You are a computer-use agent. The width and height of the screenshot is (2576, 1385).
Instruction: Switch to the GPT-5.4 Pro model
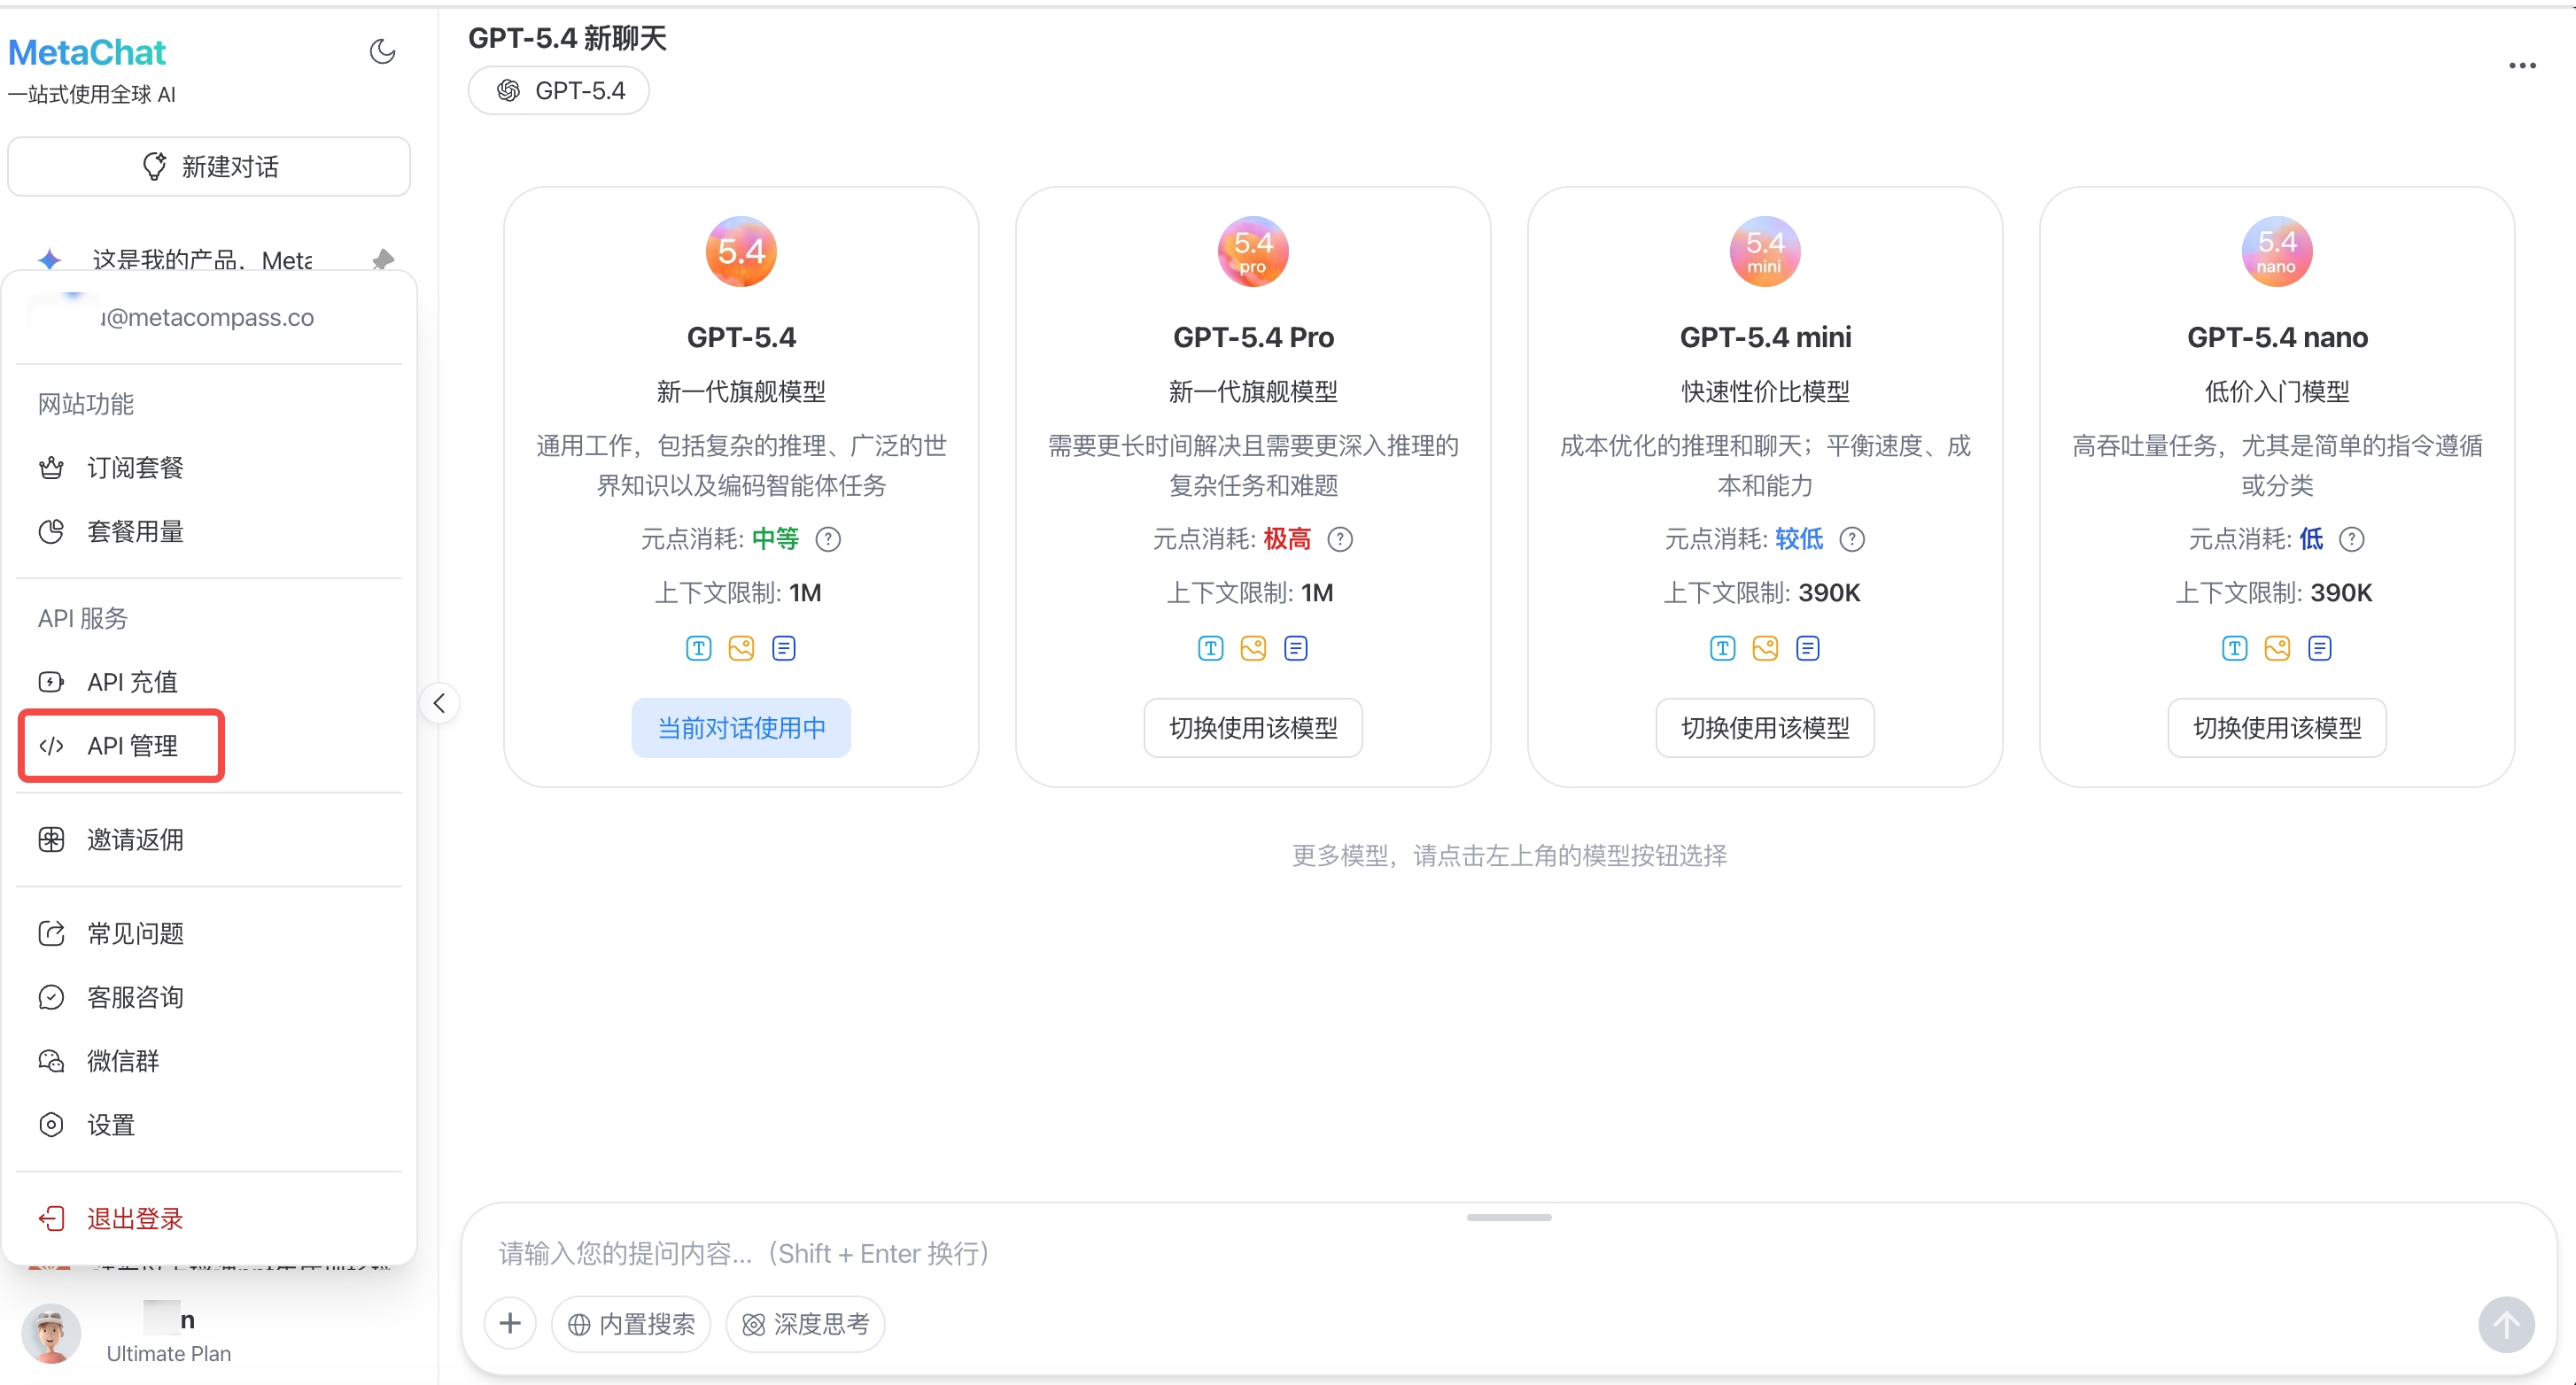[x=1253, y=728]
